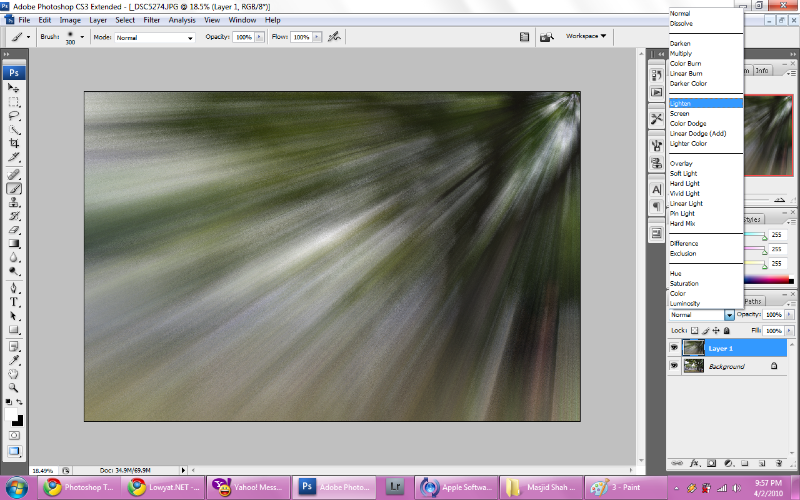This screenshot has height=500, width=800.
Task: Click the layer style fx icon
Action: click(x=695, y=463)
